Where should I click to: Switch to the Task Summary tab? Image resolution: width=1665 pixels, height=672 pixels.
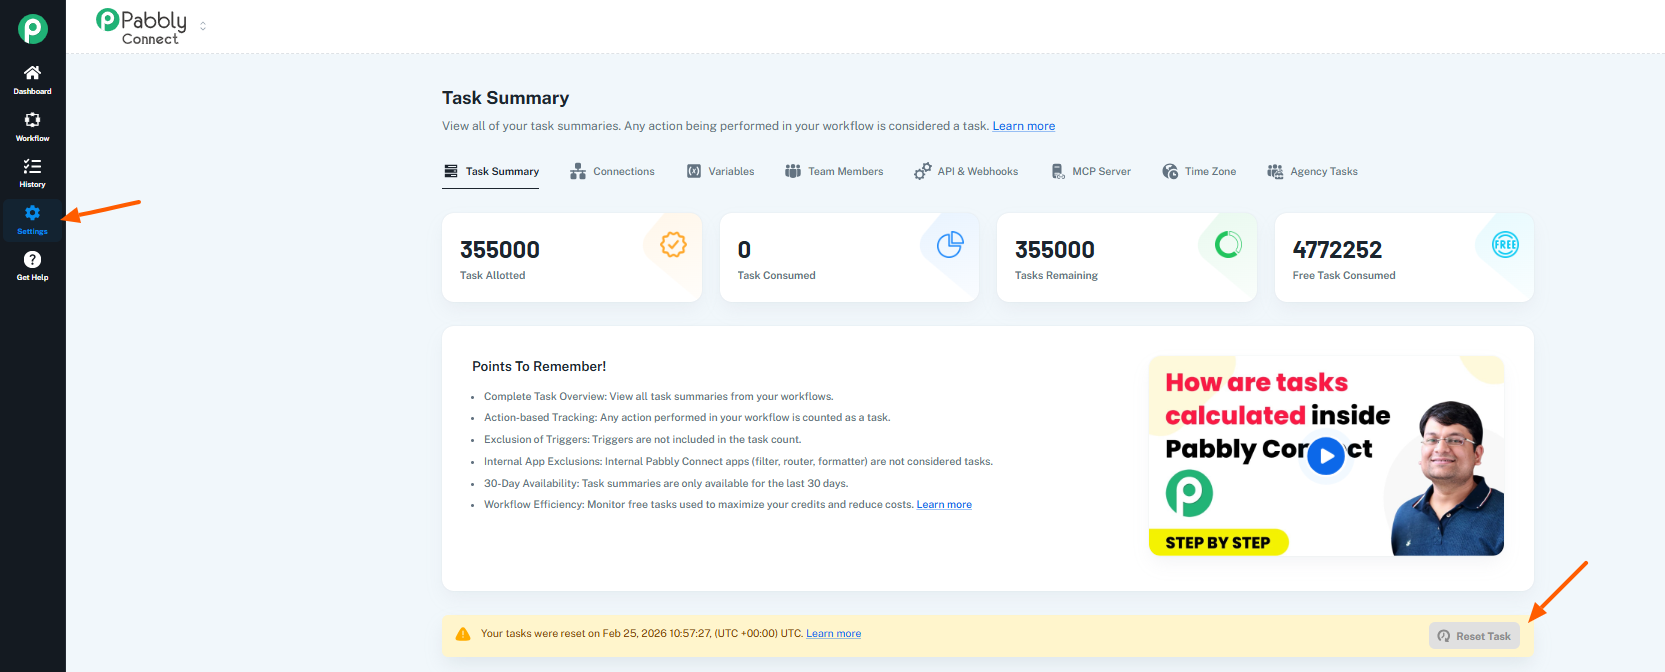[x=491, y=172]
